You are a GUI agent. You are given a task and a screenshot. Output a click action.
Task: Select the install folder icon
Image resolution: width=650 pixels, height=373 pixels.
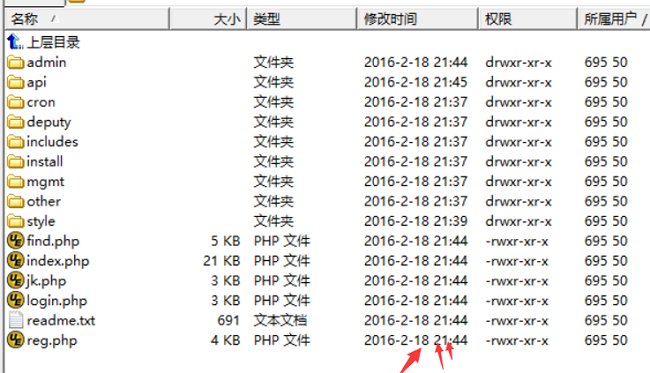pos(15,162)
